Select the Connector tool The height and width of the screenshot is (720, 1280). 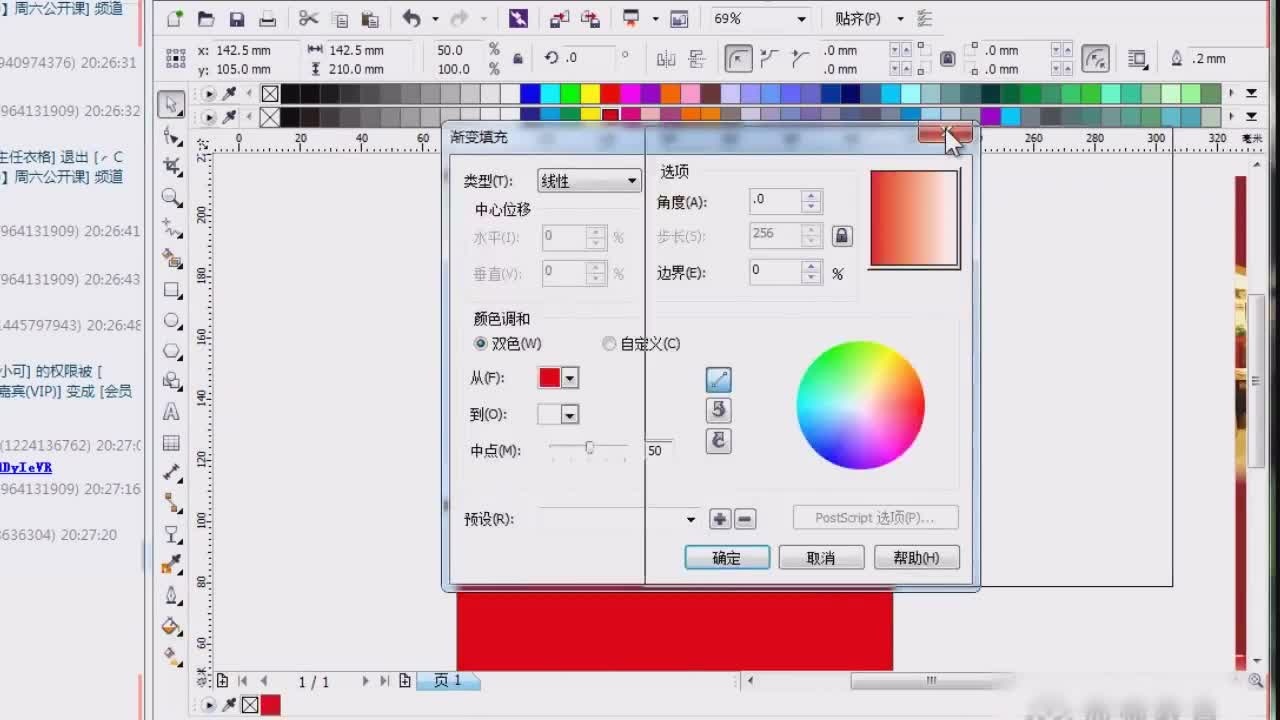172,503
